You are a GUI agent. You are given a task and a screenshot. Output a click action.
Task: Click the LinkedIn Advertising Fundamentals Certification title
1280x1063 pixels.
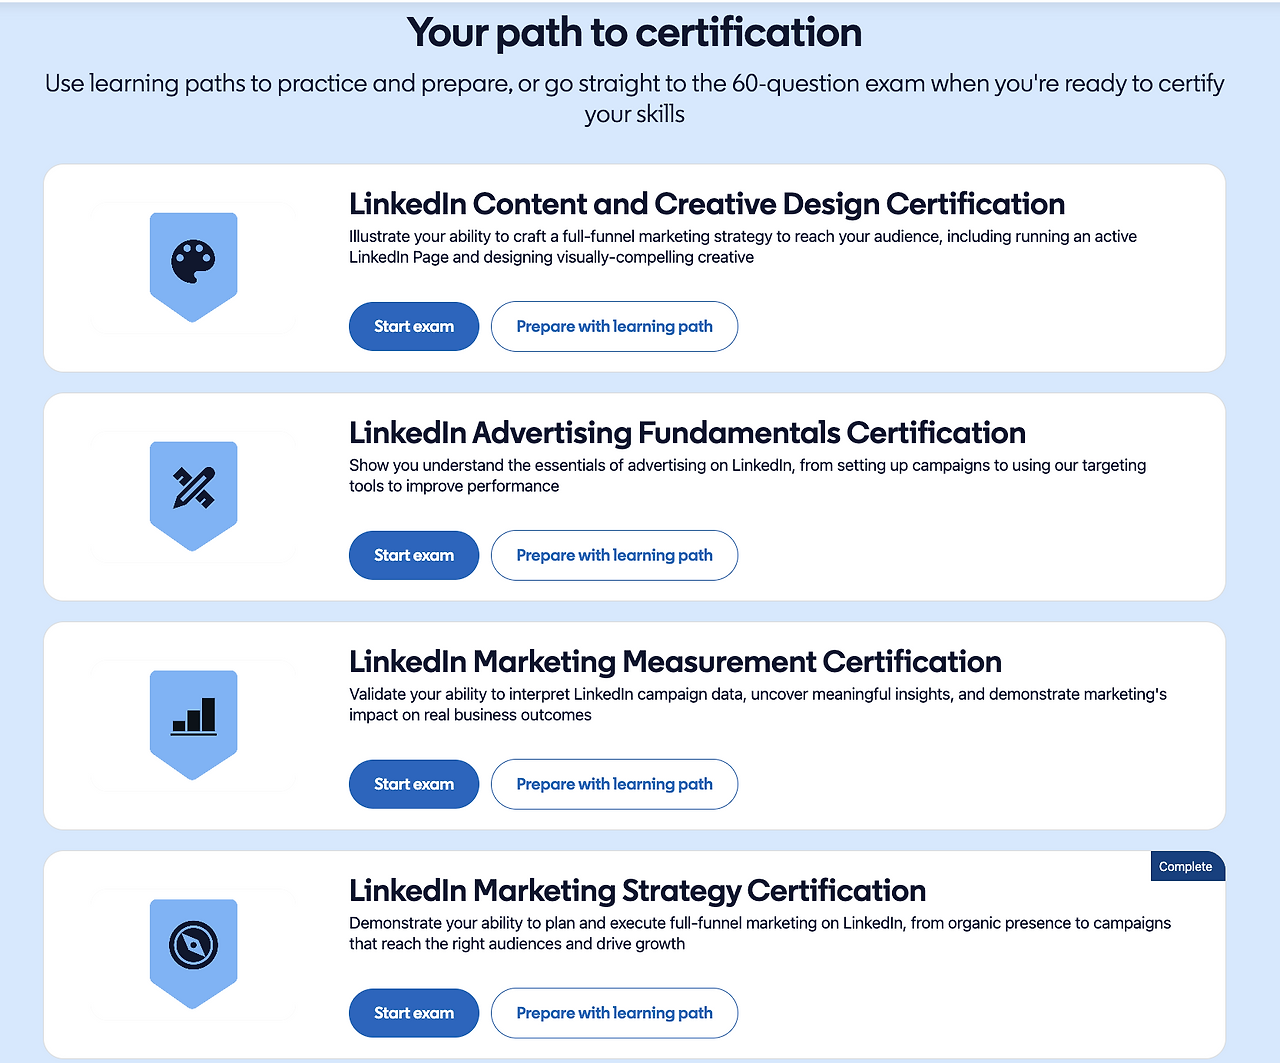pos(687,433)
